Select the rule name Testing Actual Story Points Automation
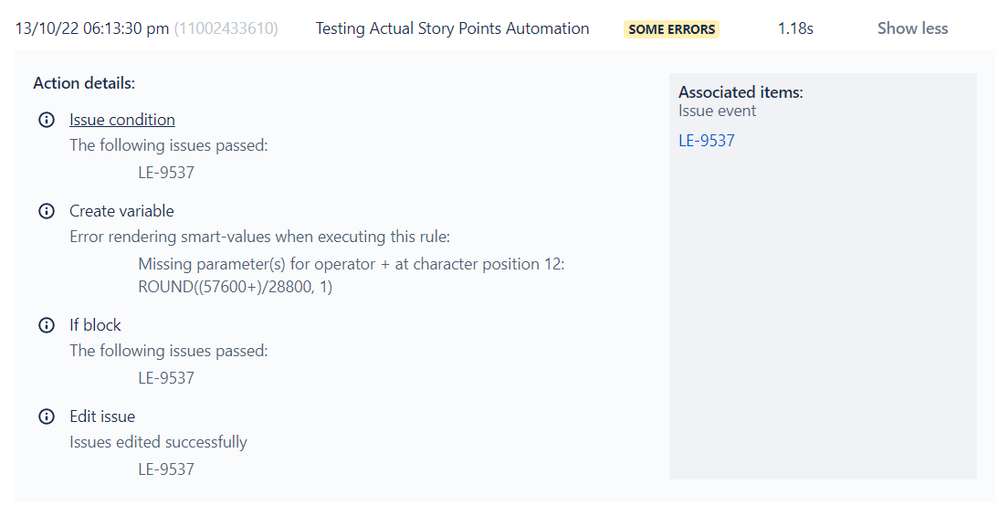 coord(452,29)
